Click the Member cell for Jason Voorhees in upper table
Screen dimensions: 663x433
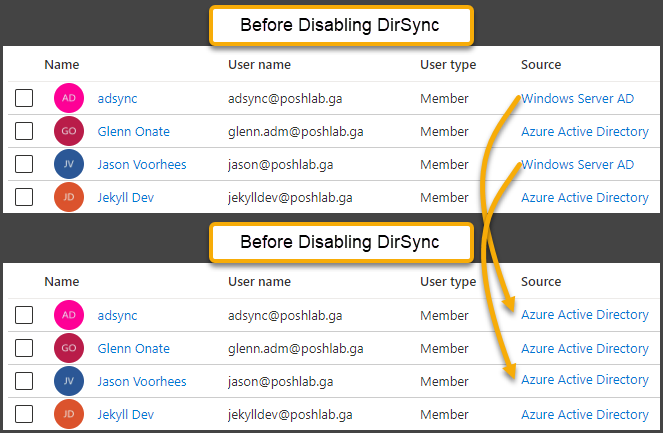pyautogui.click(x=444, y=164)
